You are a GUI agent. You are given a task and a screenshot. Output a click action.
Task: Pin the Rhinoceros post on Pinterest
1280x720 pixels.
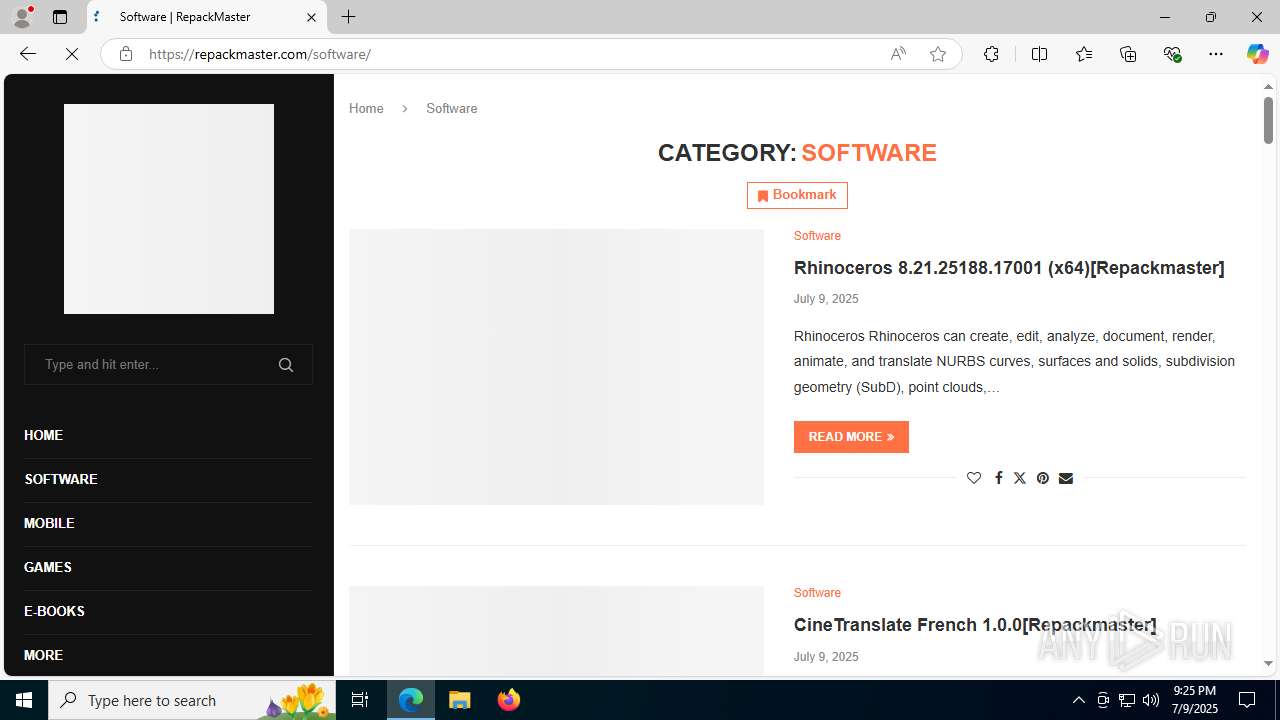coord(1043,478)
